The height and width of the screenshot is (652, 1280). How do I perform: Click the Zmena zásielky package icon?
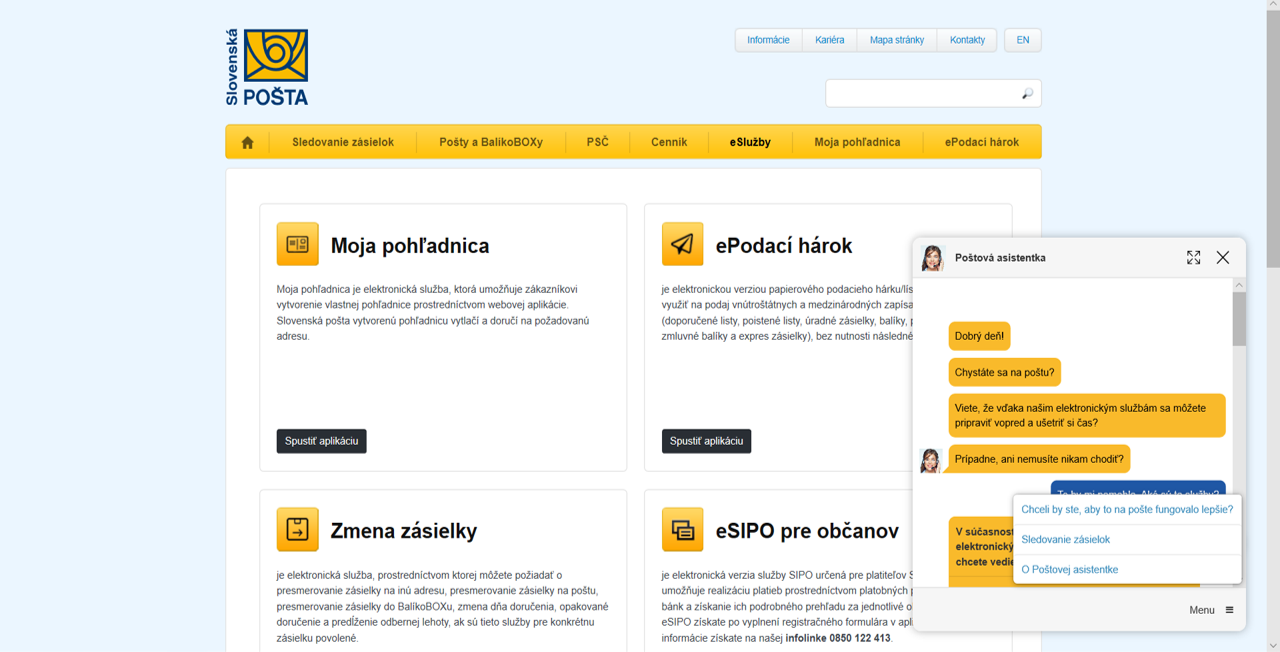[297, 530]
